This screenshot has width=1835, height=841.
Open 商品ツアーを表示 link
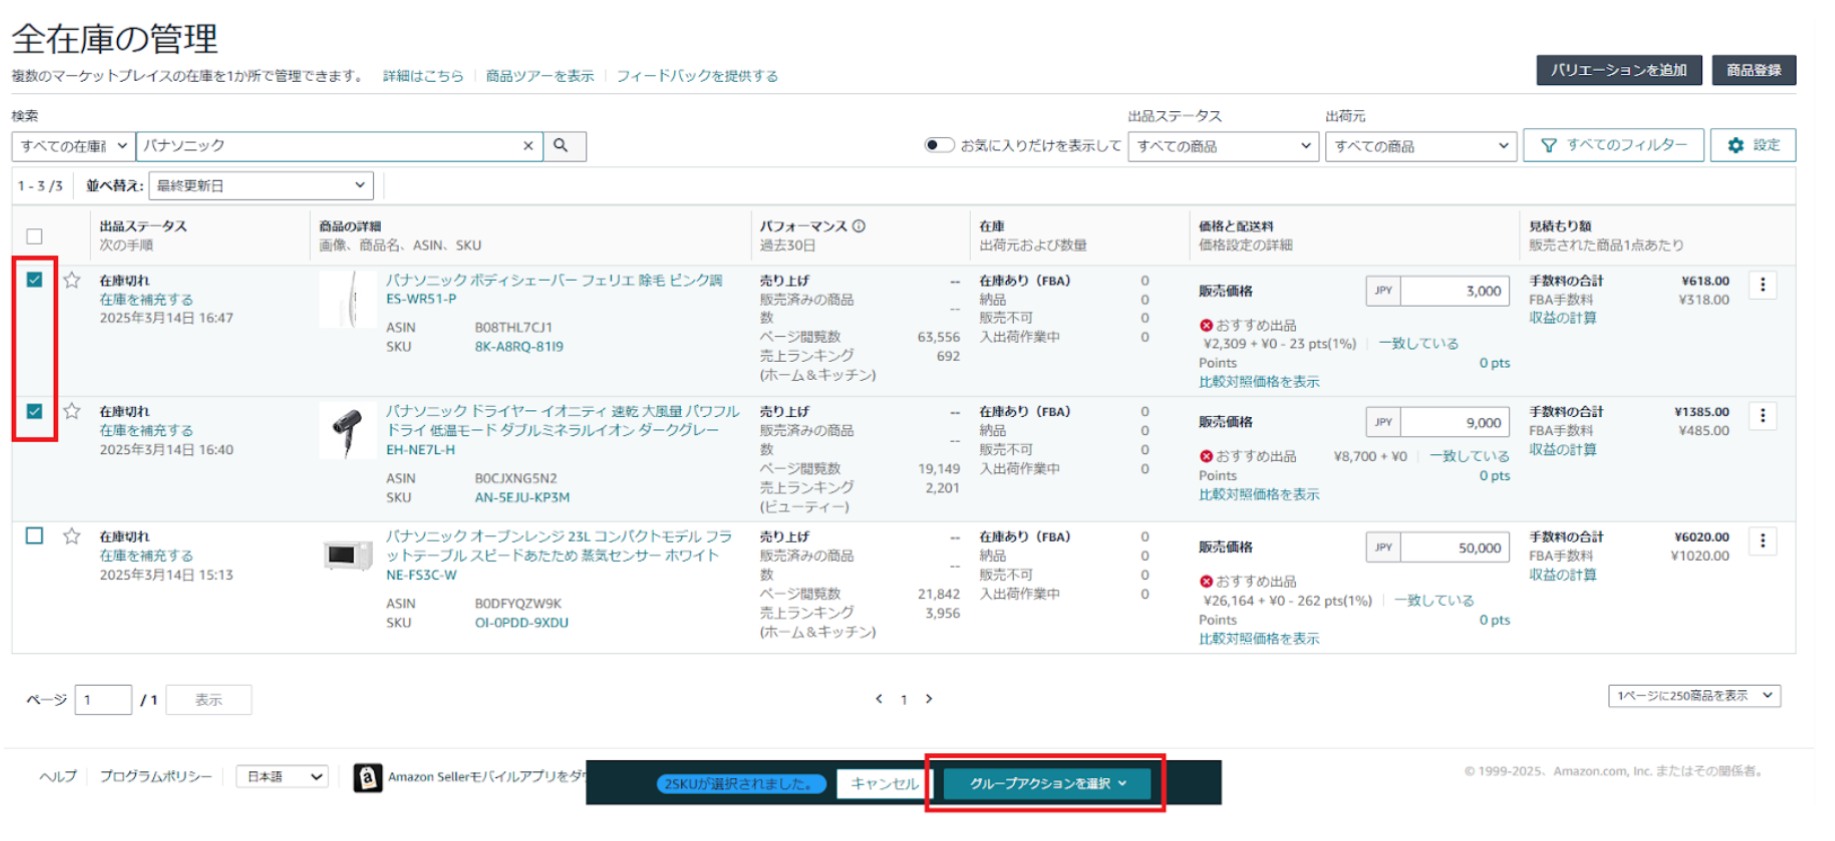click(x=540, y=76)
